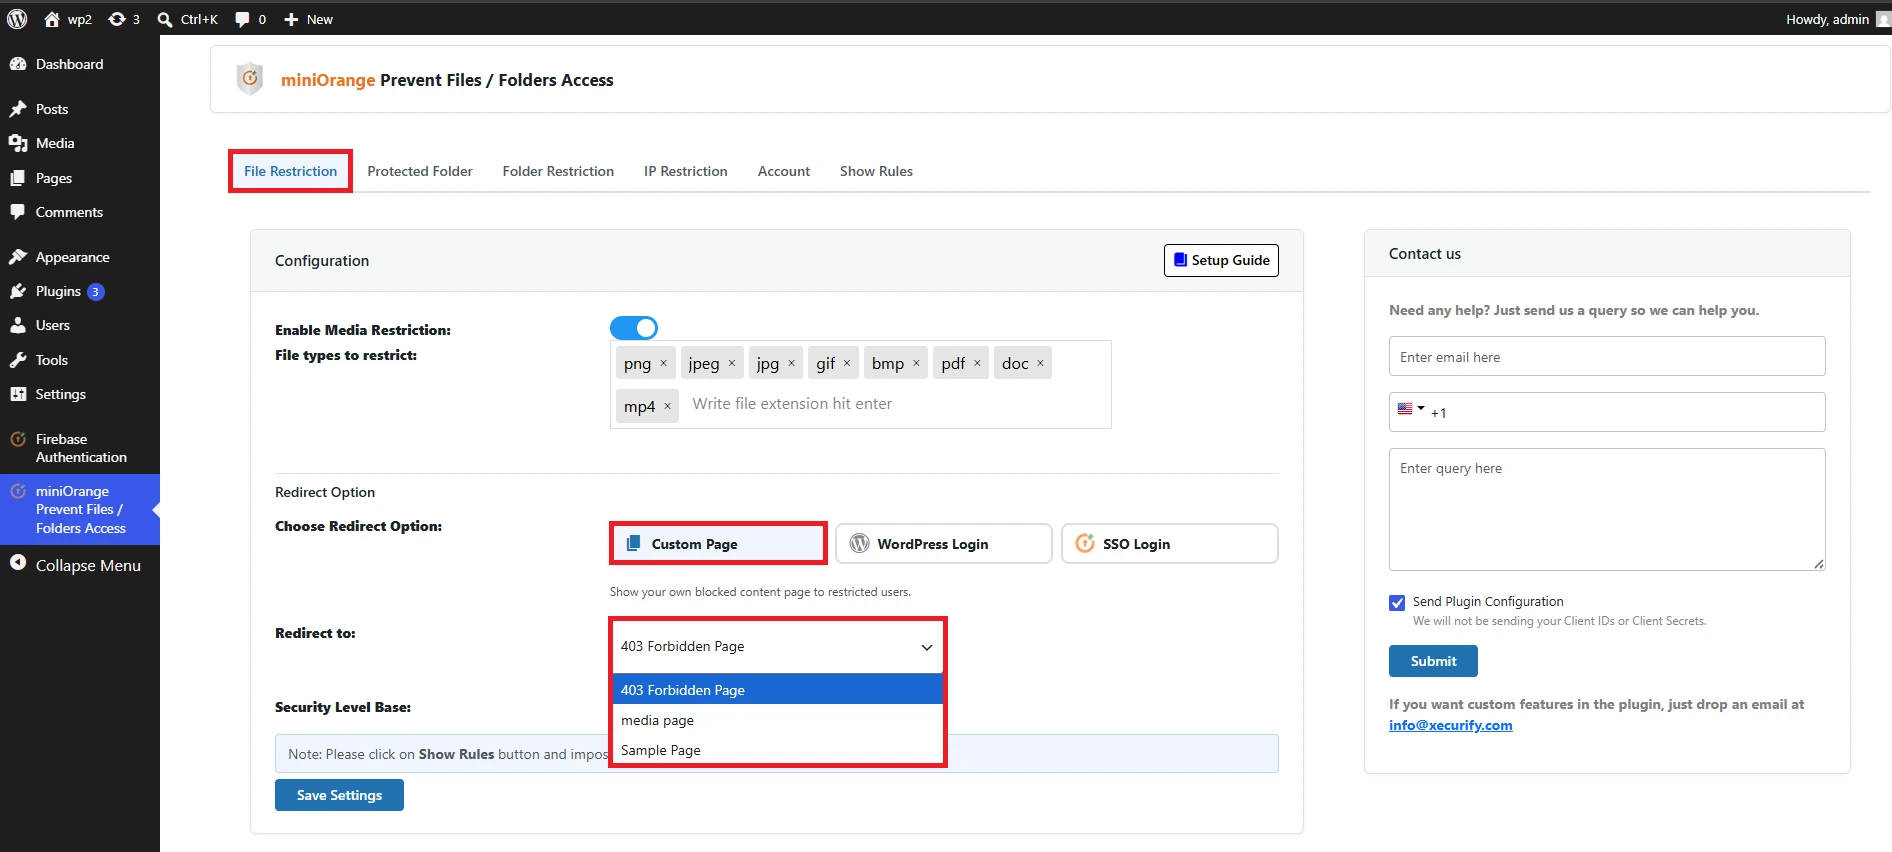Viewport: 1892px width, 852px height.
Task: Remove the bmp file type tag
Action: coord(916,363)
